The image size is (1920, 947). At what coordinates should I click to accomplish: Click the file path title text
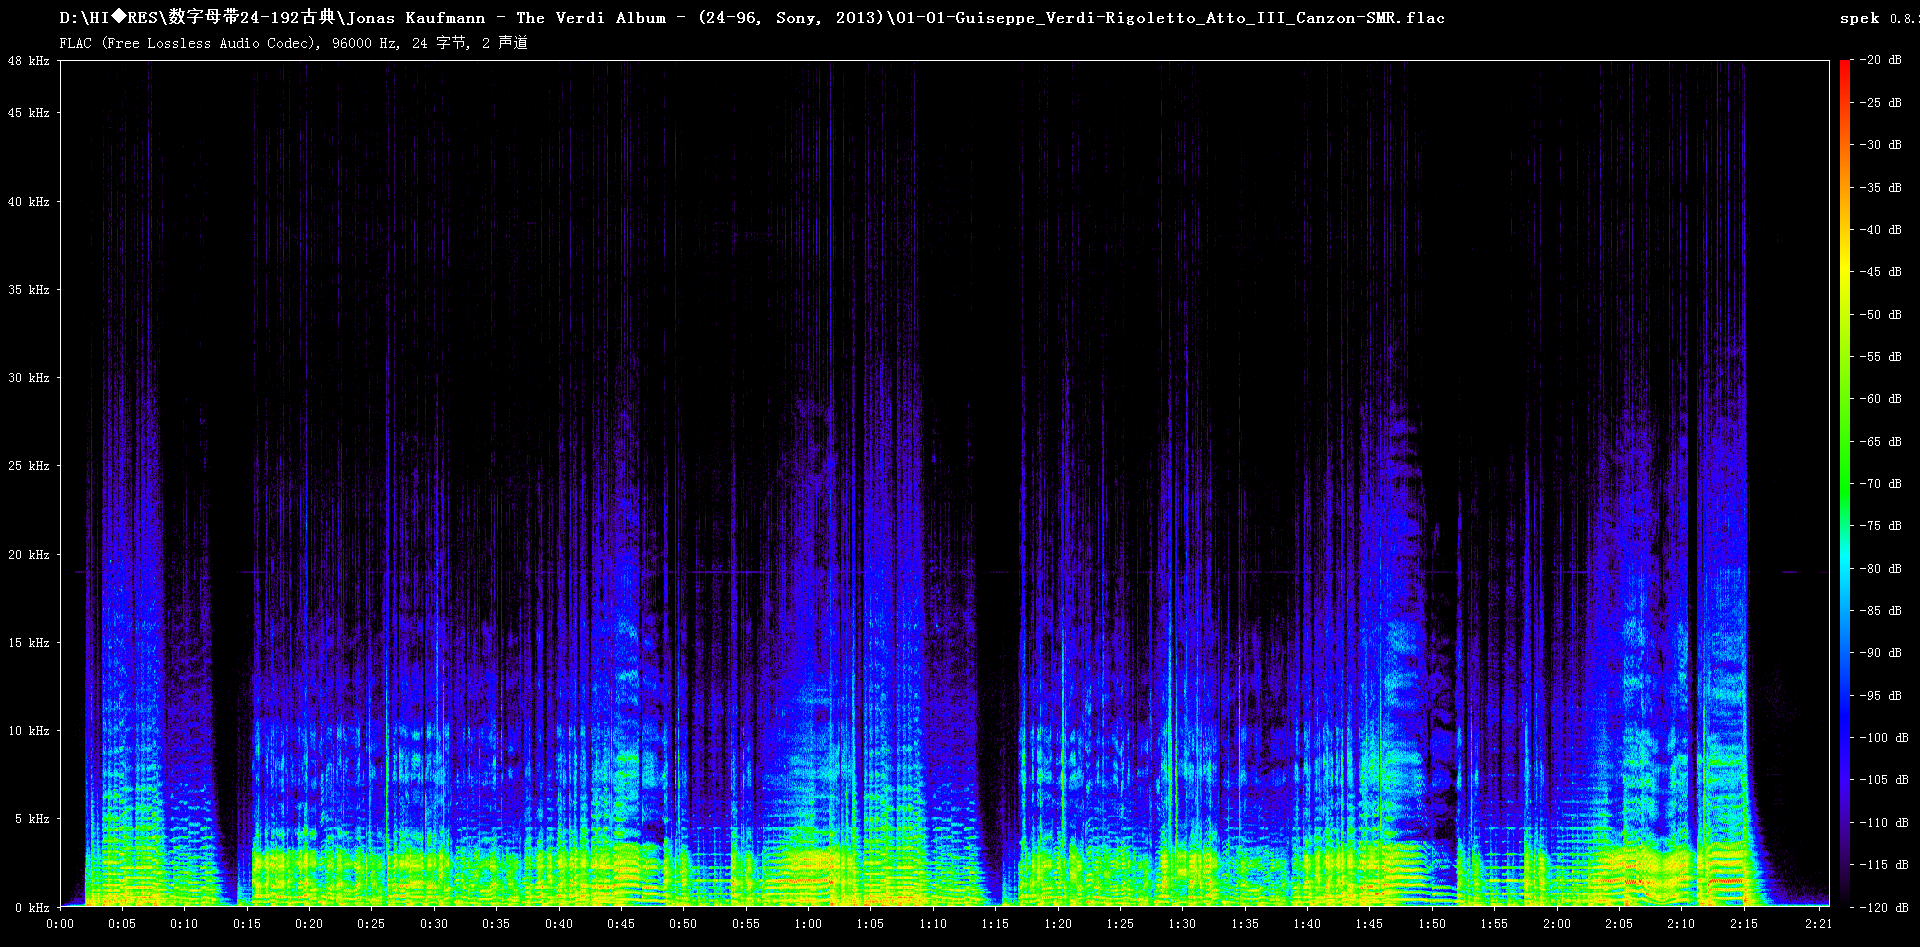pos(751,18)
